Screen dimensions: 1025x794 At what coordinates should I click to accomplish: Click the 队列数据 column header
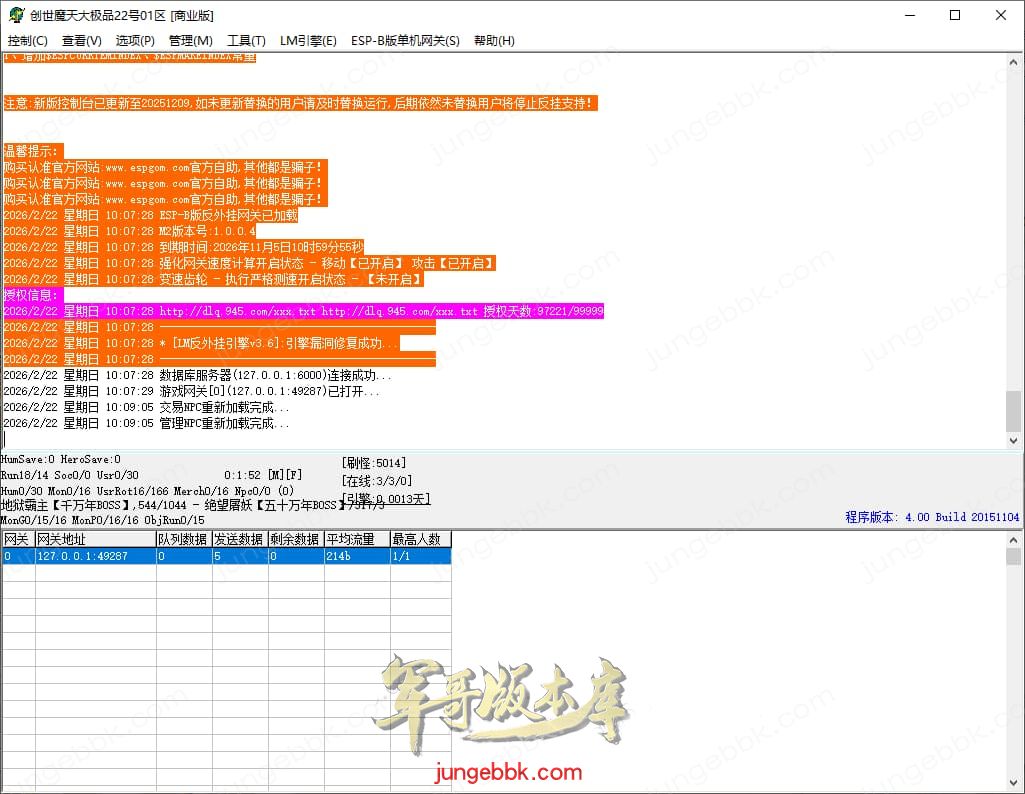[x=183, y=540]
